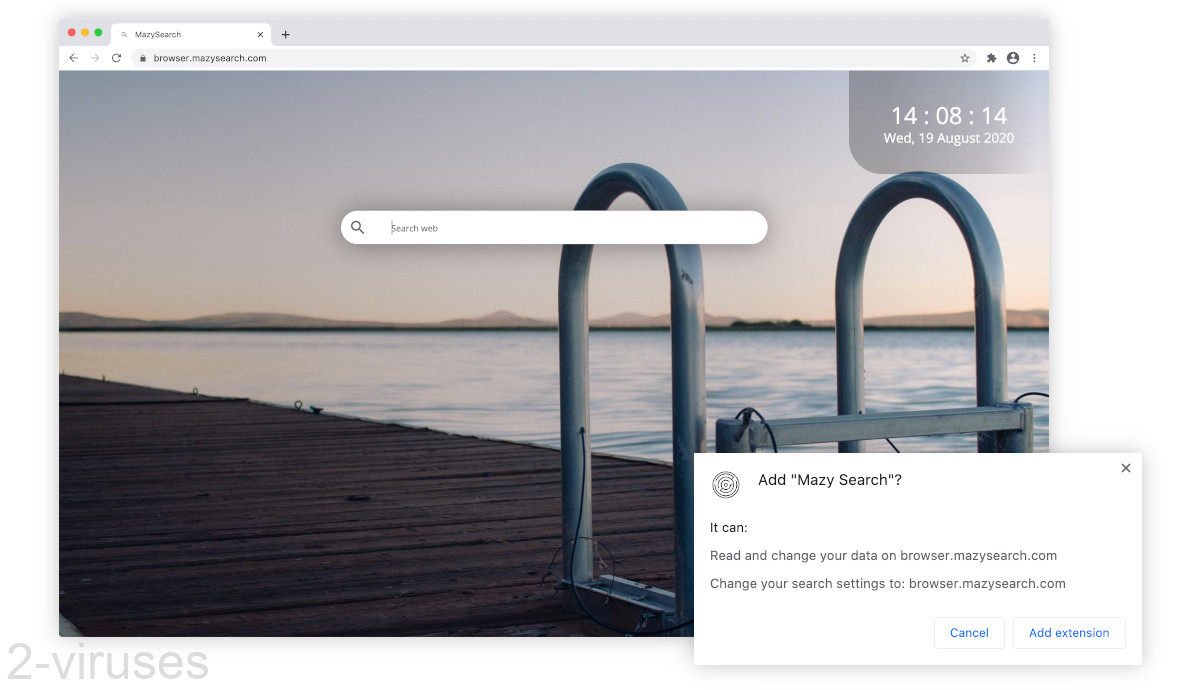Open a new tab with the plus button

point(285,33)
